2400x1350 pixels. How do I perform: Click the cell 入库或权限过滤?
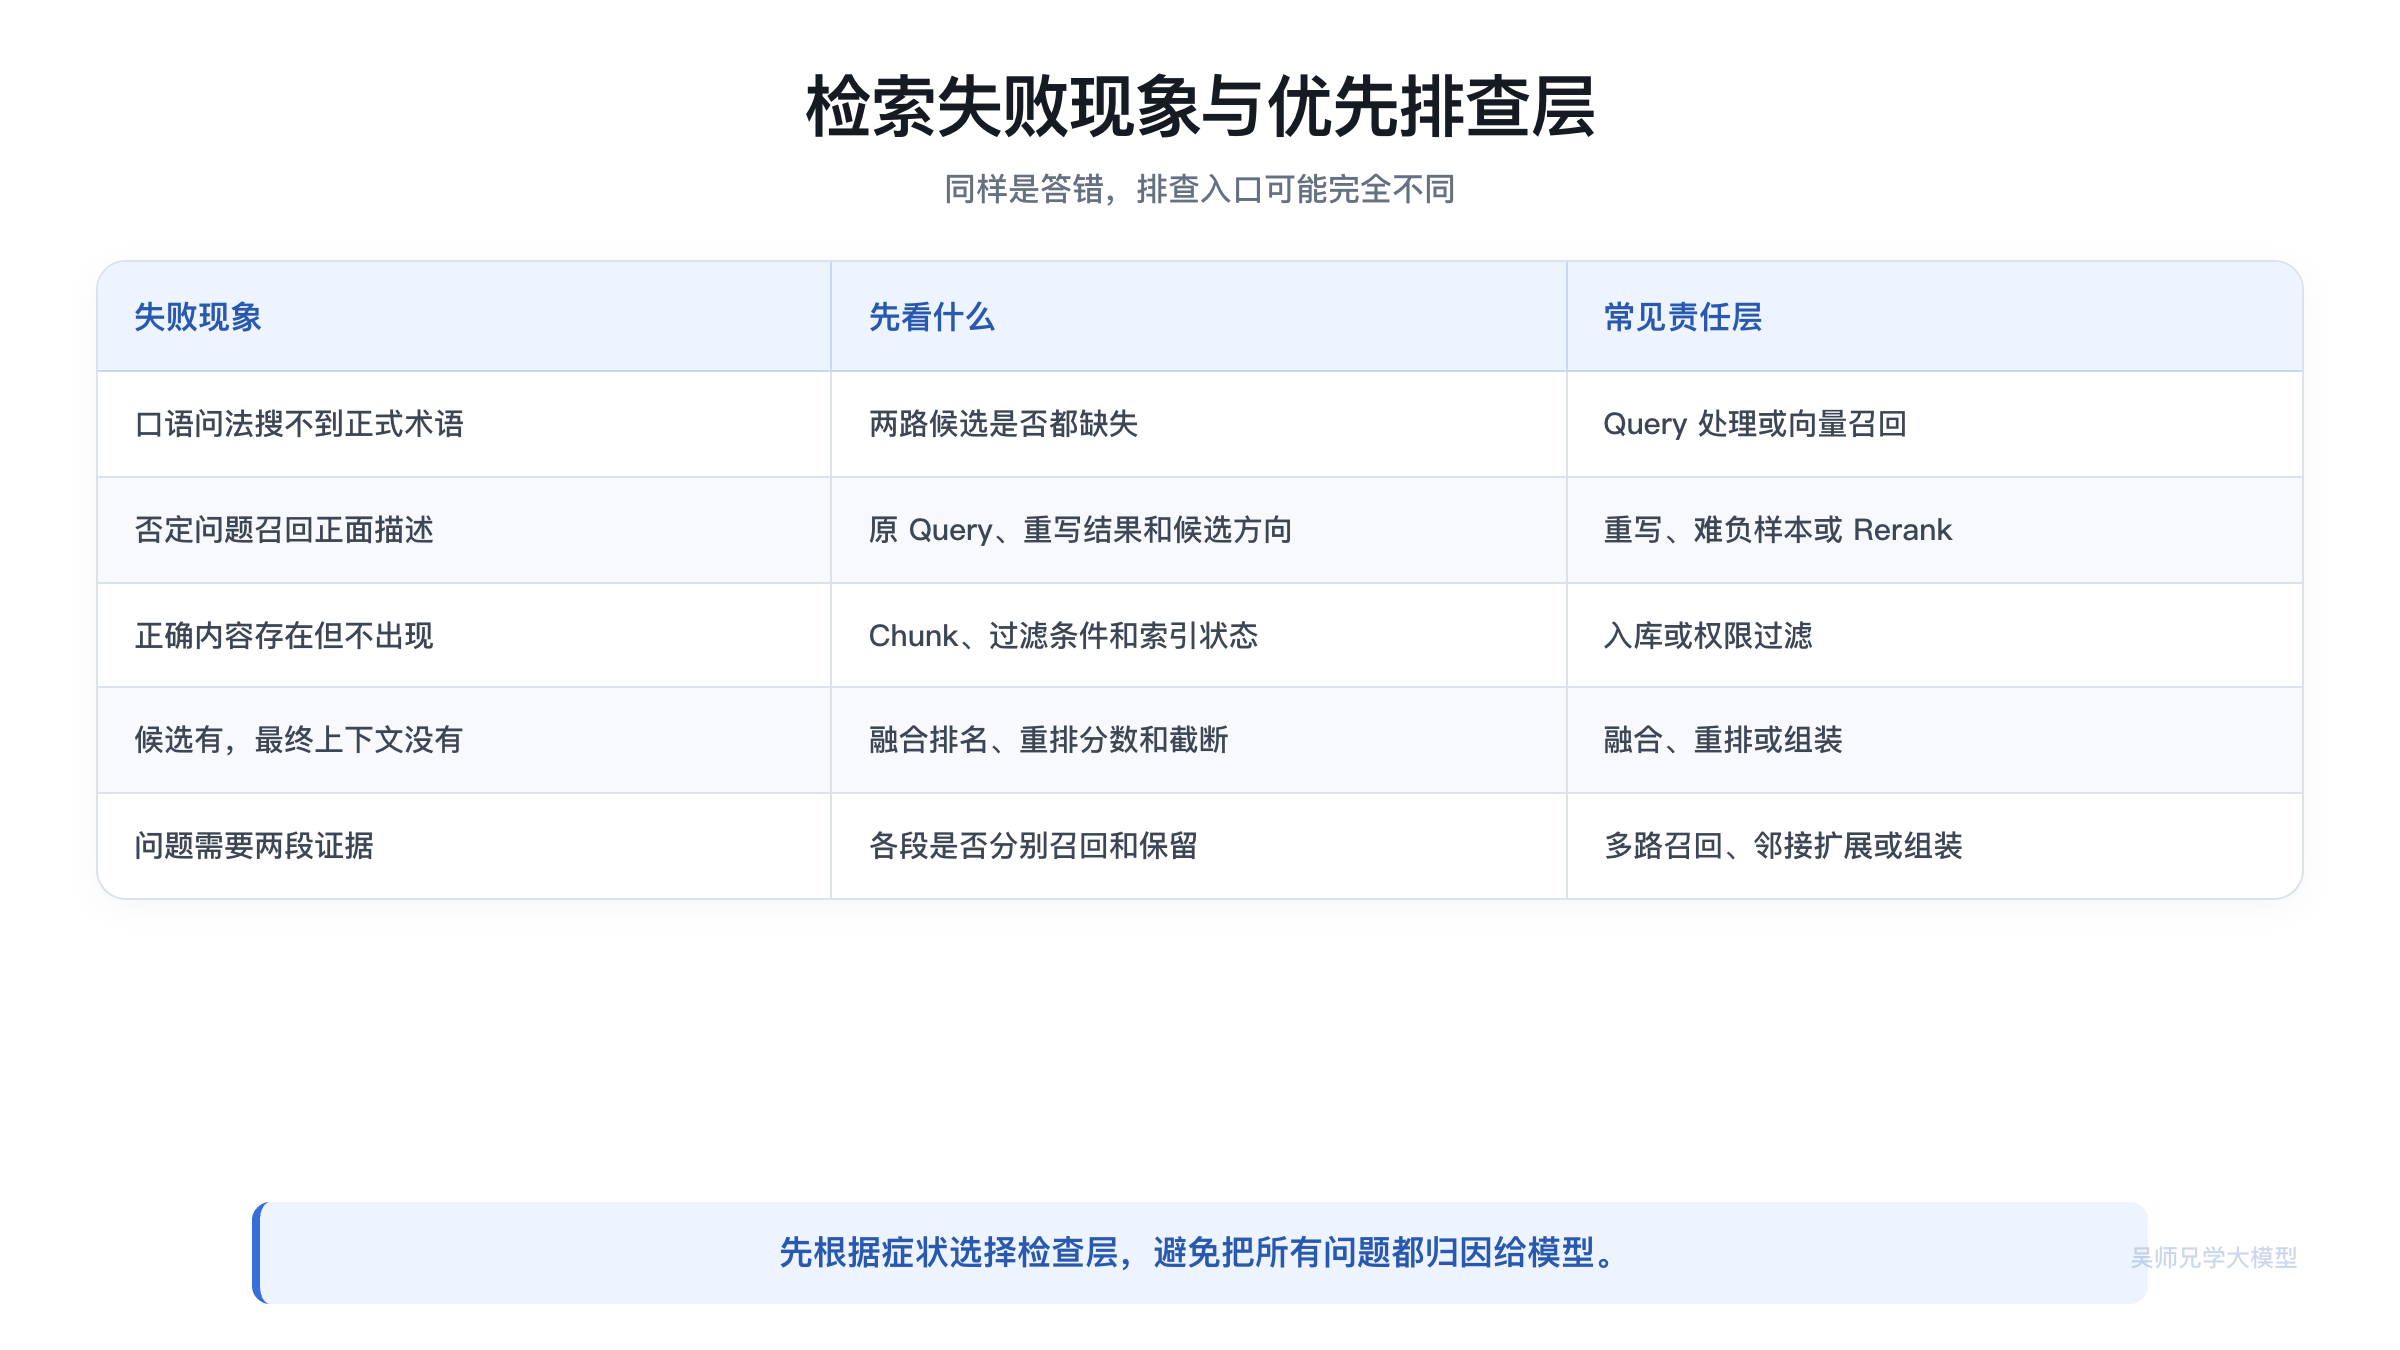tap(1935, 635)
